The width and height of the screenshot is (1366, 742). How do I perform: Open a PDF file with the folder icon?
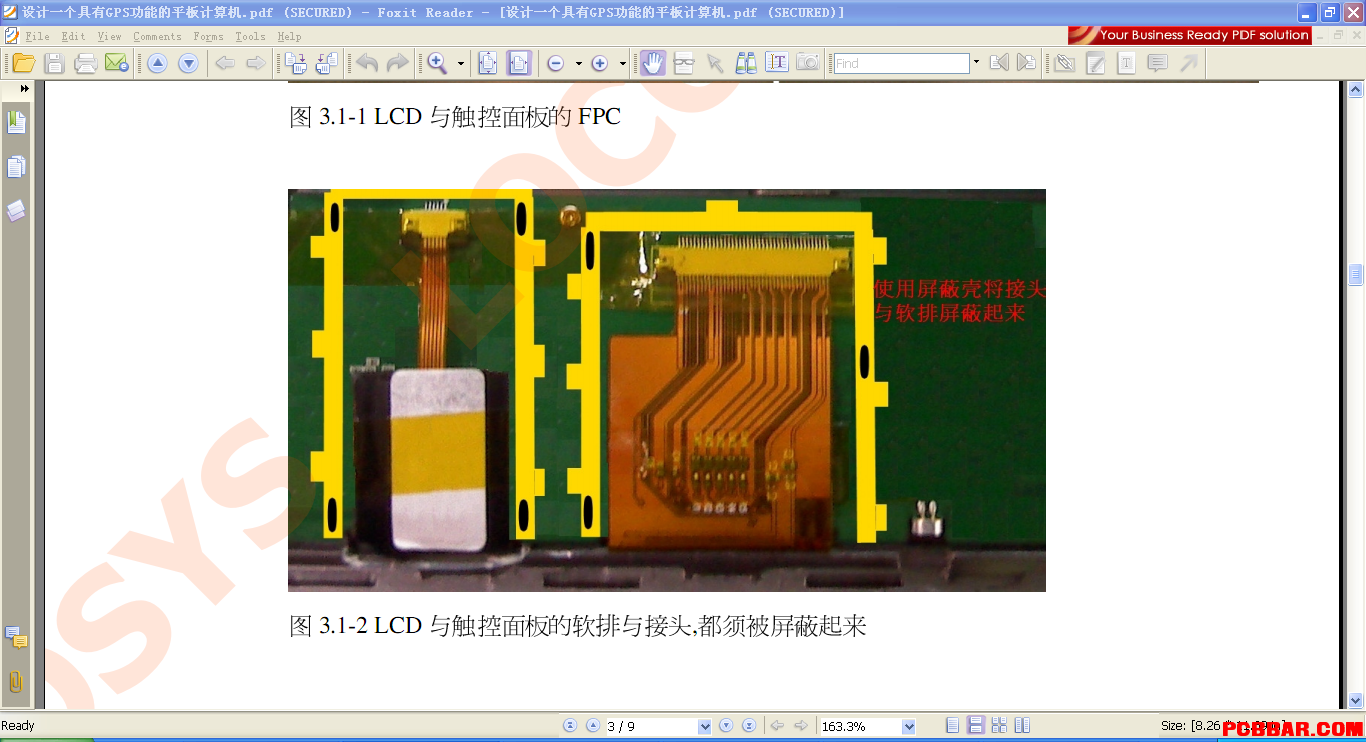click(24, 63)
